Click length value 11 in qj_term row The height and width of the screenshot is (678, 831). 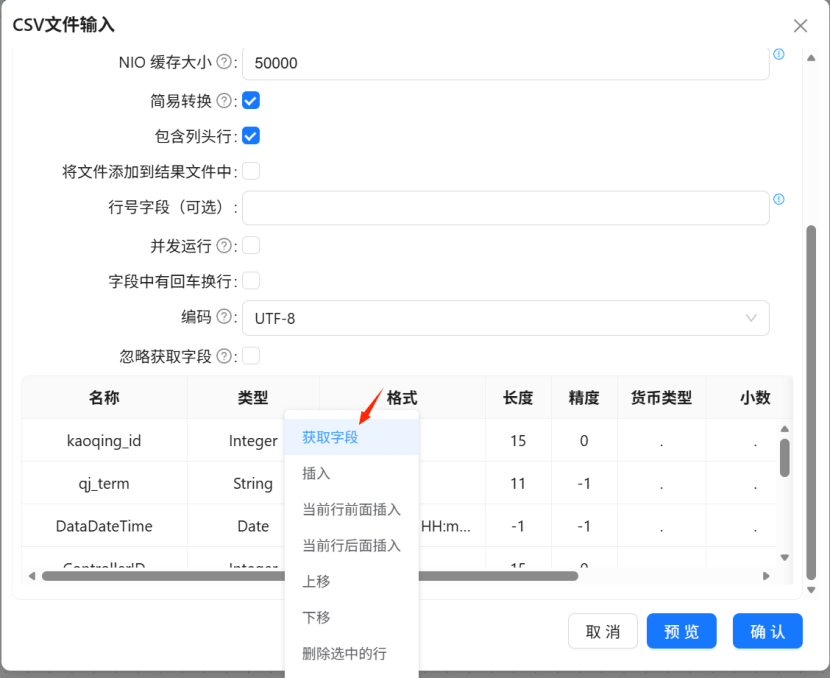click(518, 483)
